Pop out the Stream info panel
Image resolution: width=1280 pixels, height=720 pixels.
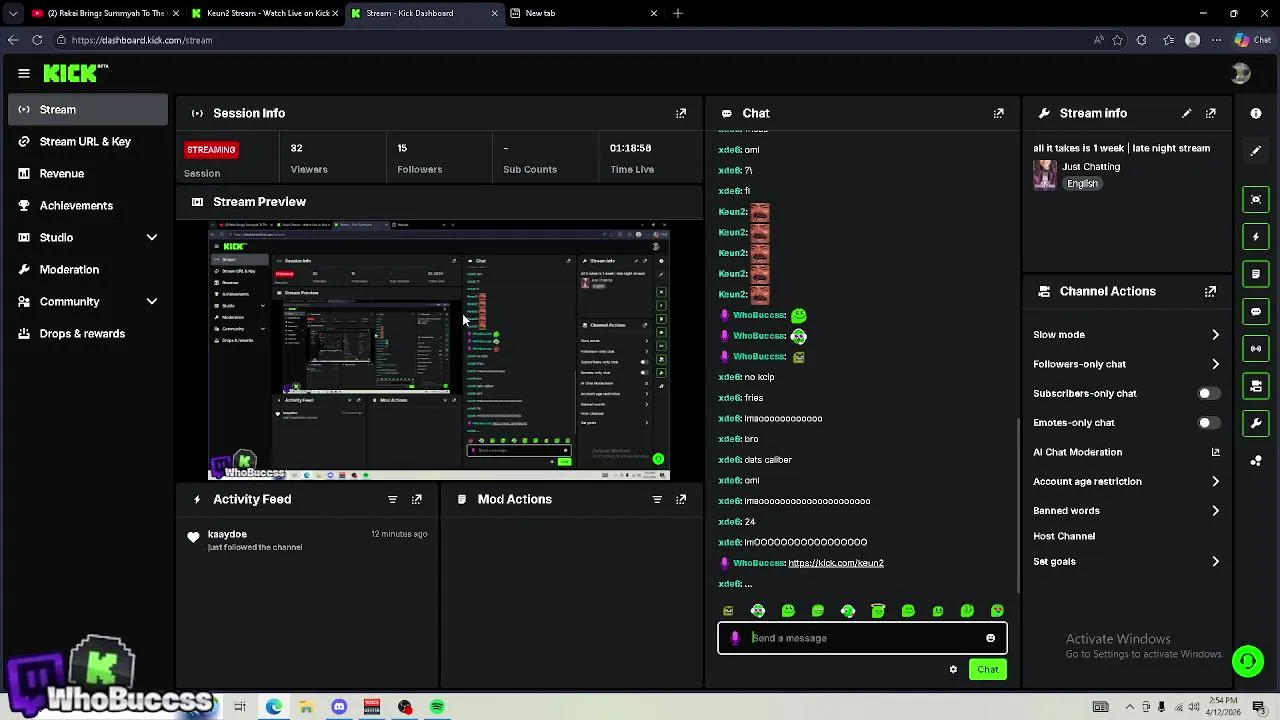click(1211, 114)
